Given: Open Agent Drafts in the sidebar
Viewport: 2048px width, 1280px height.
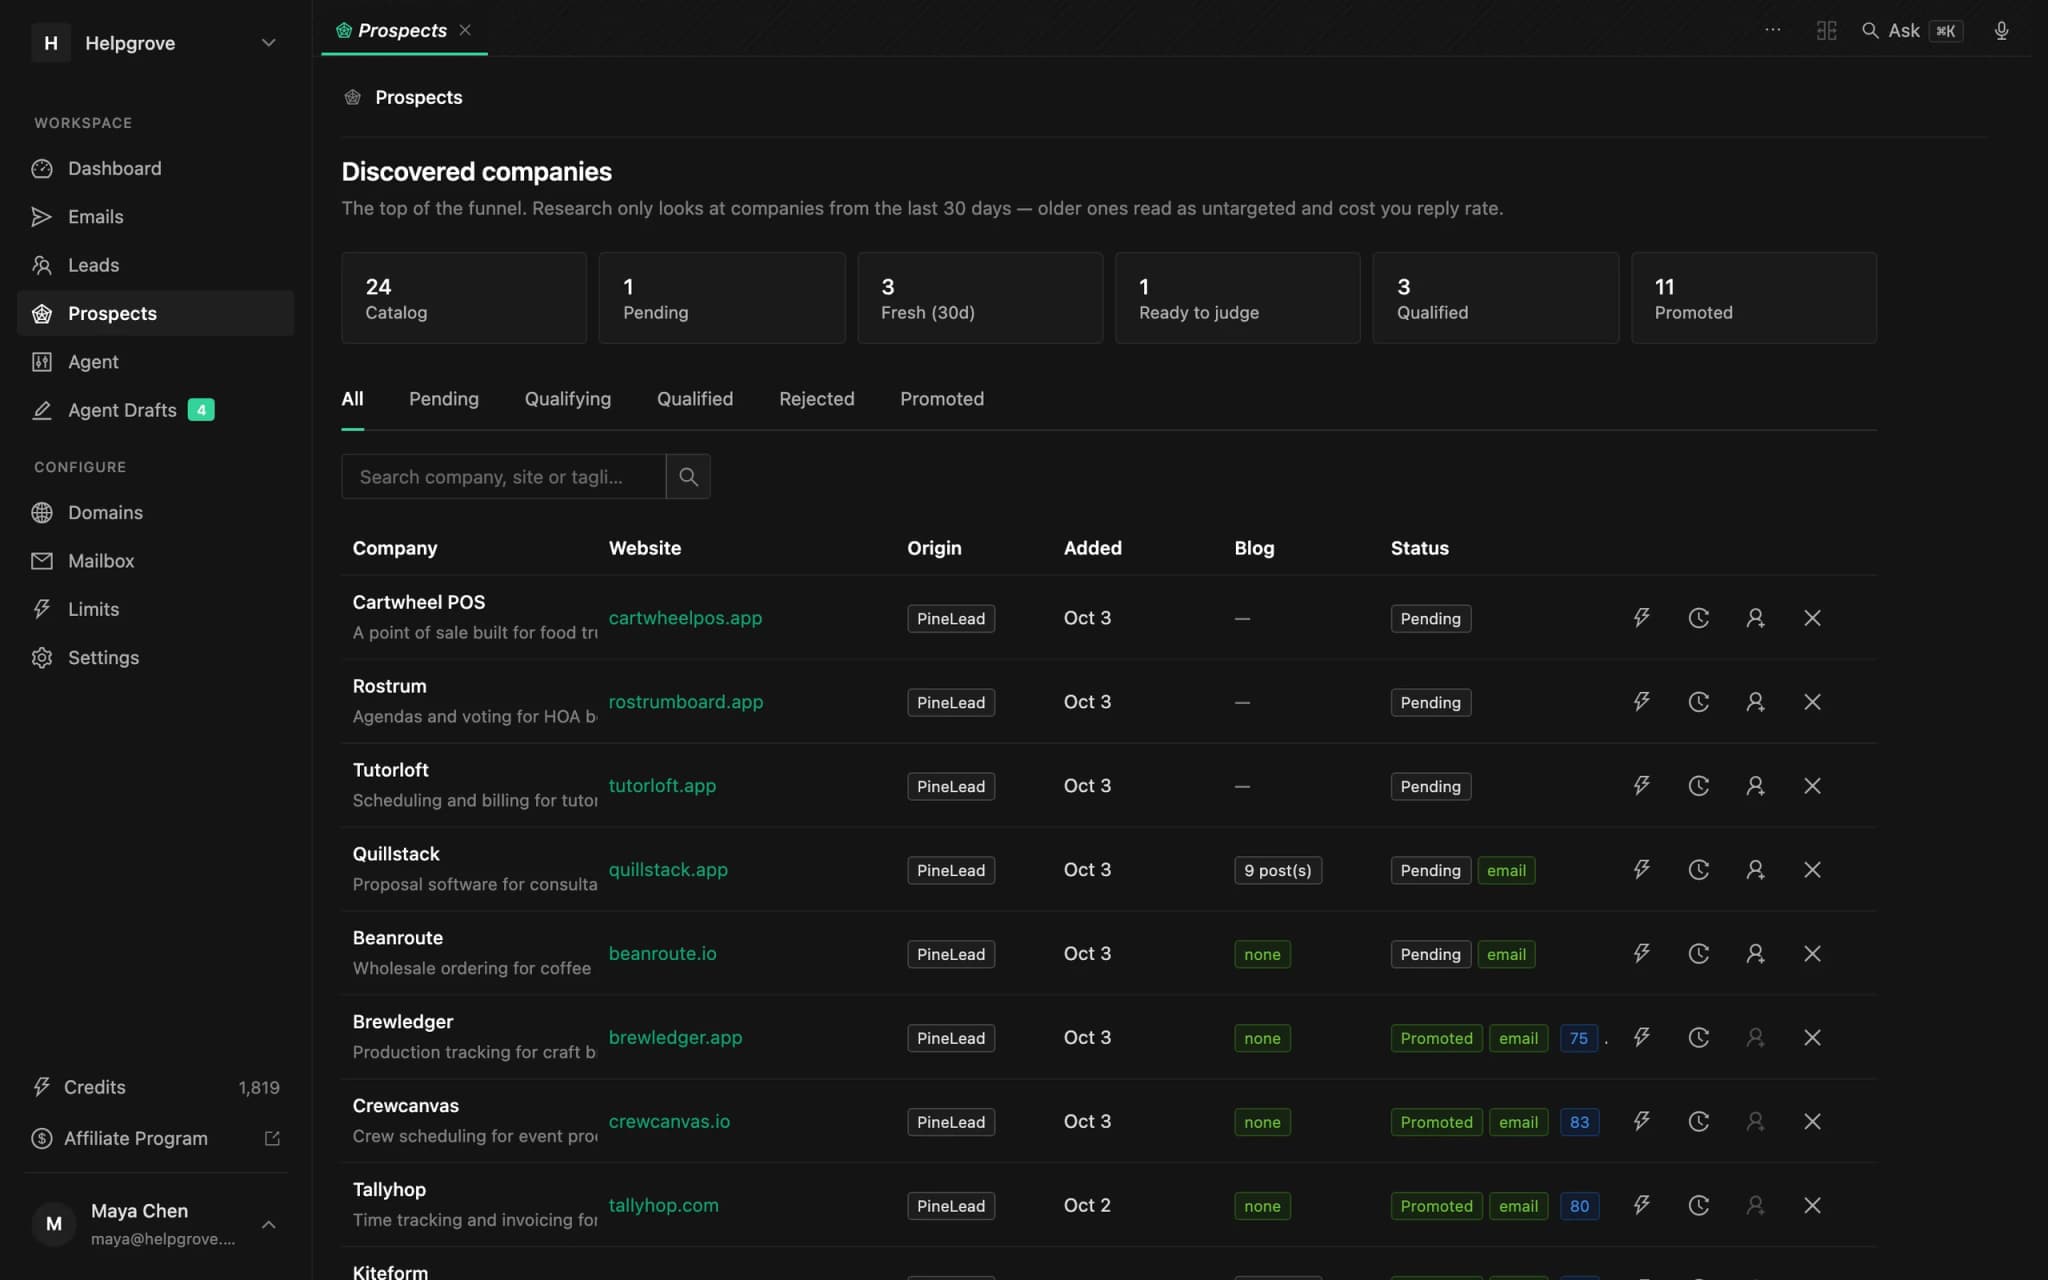Looking at the screenshot, I should (x=156, y=410).
